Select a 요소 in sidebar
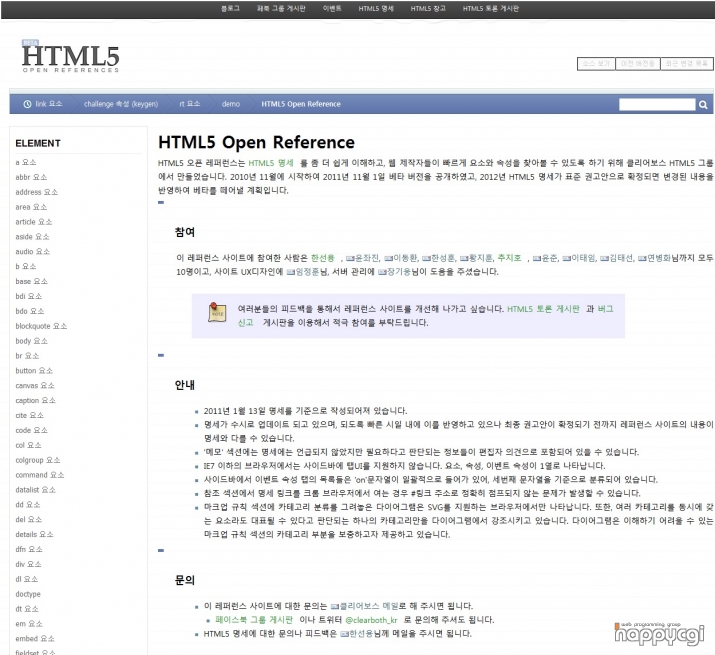This screenshot has width=715, height=655. pos(26,162)
